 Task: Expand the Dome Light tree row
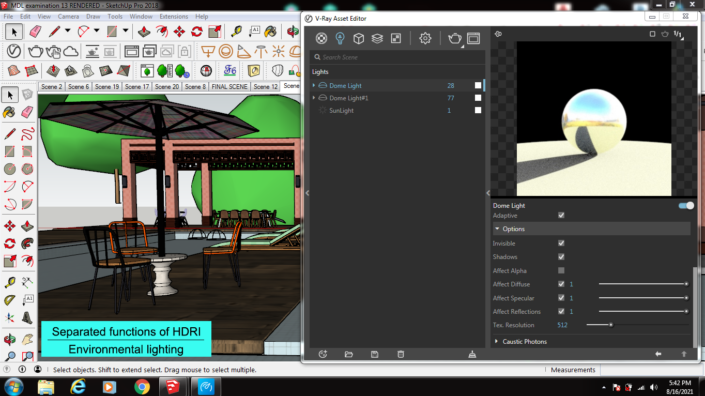coord(314,85)
